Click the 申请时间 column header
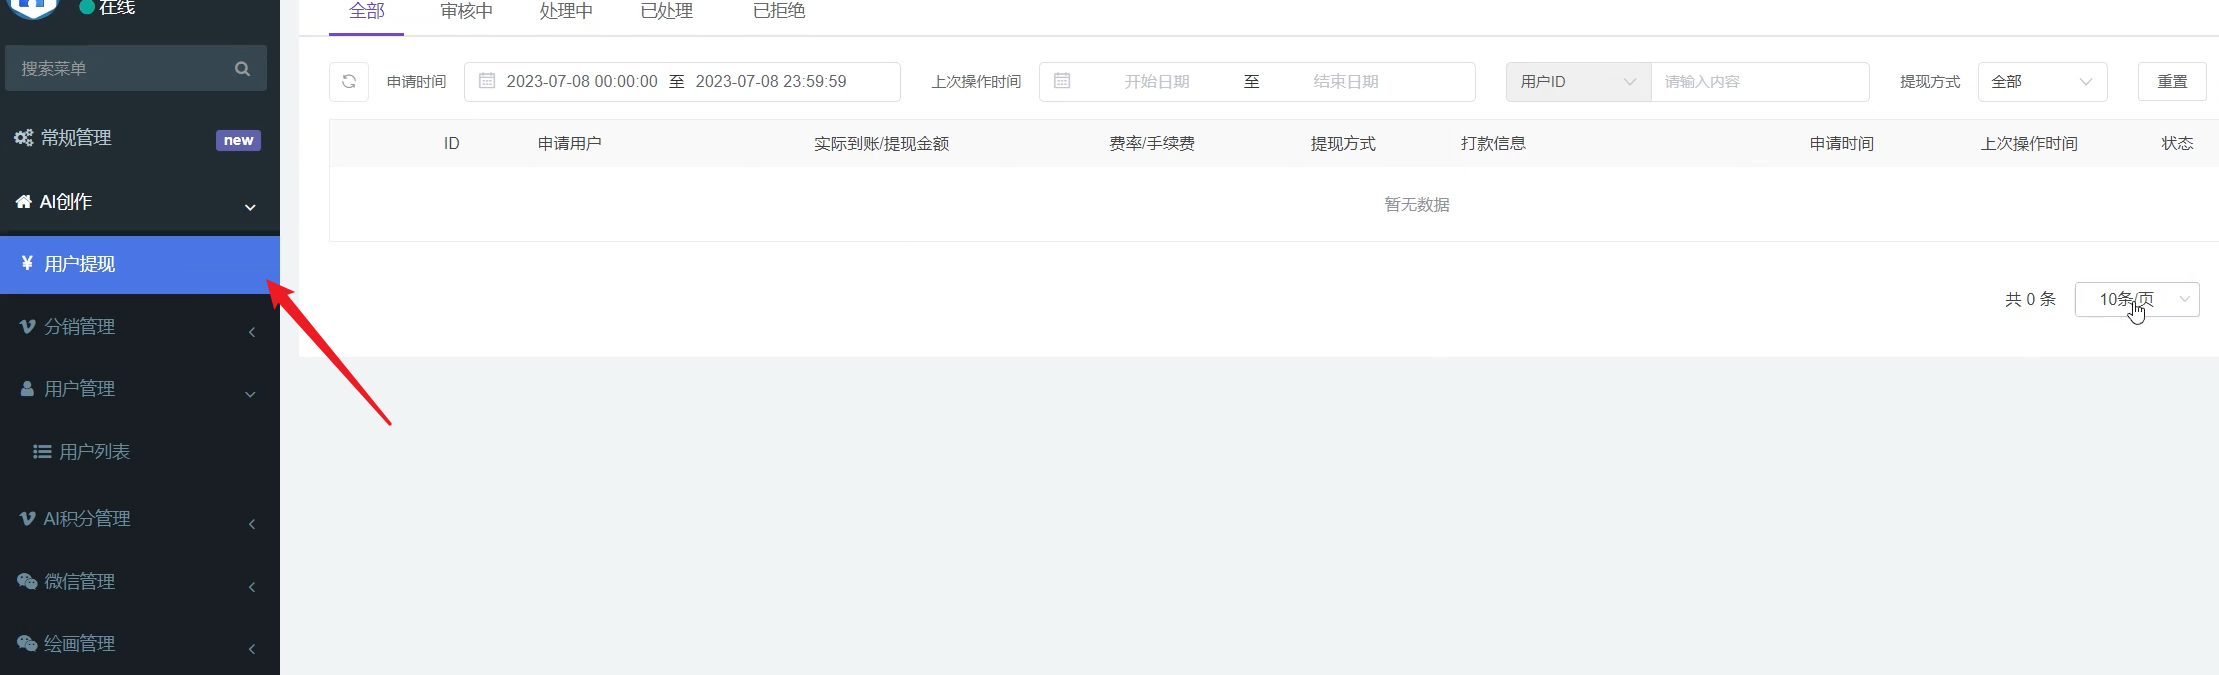Screen dimensions: 2219x675 click(1842, 144)
